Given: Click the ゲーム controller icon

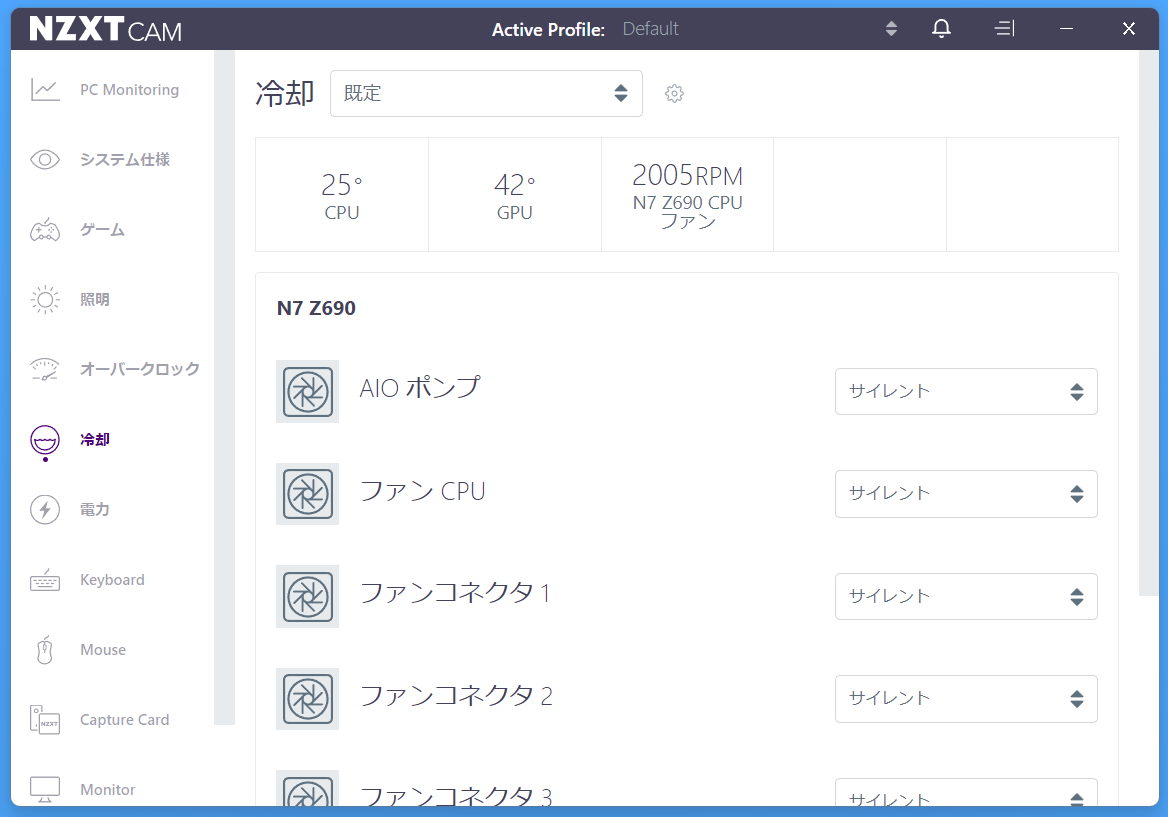Looking at the screenshot, I should (45, 229).
